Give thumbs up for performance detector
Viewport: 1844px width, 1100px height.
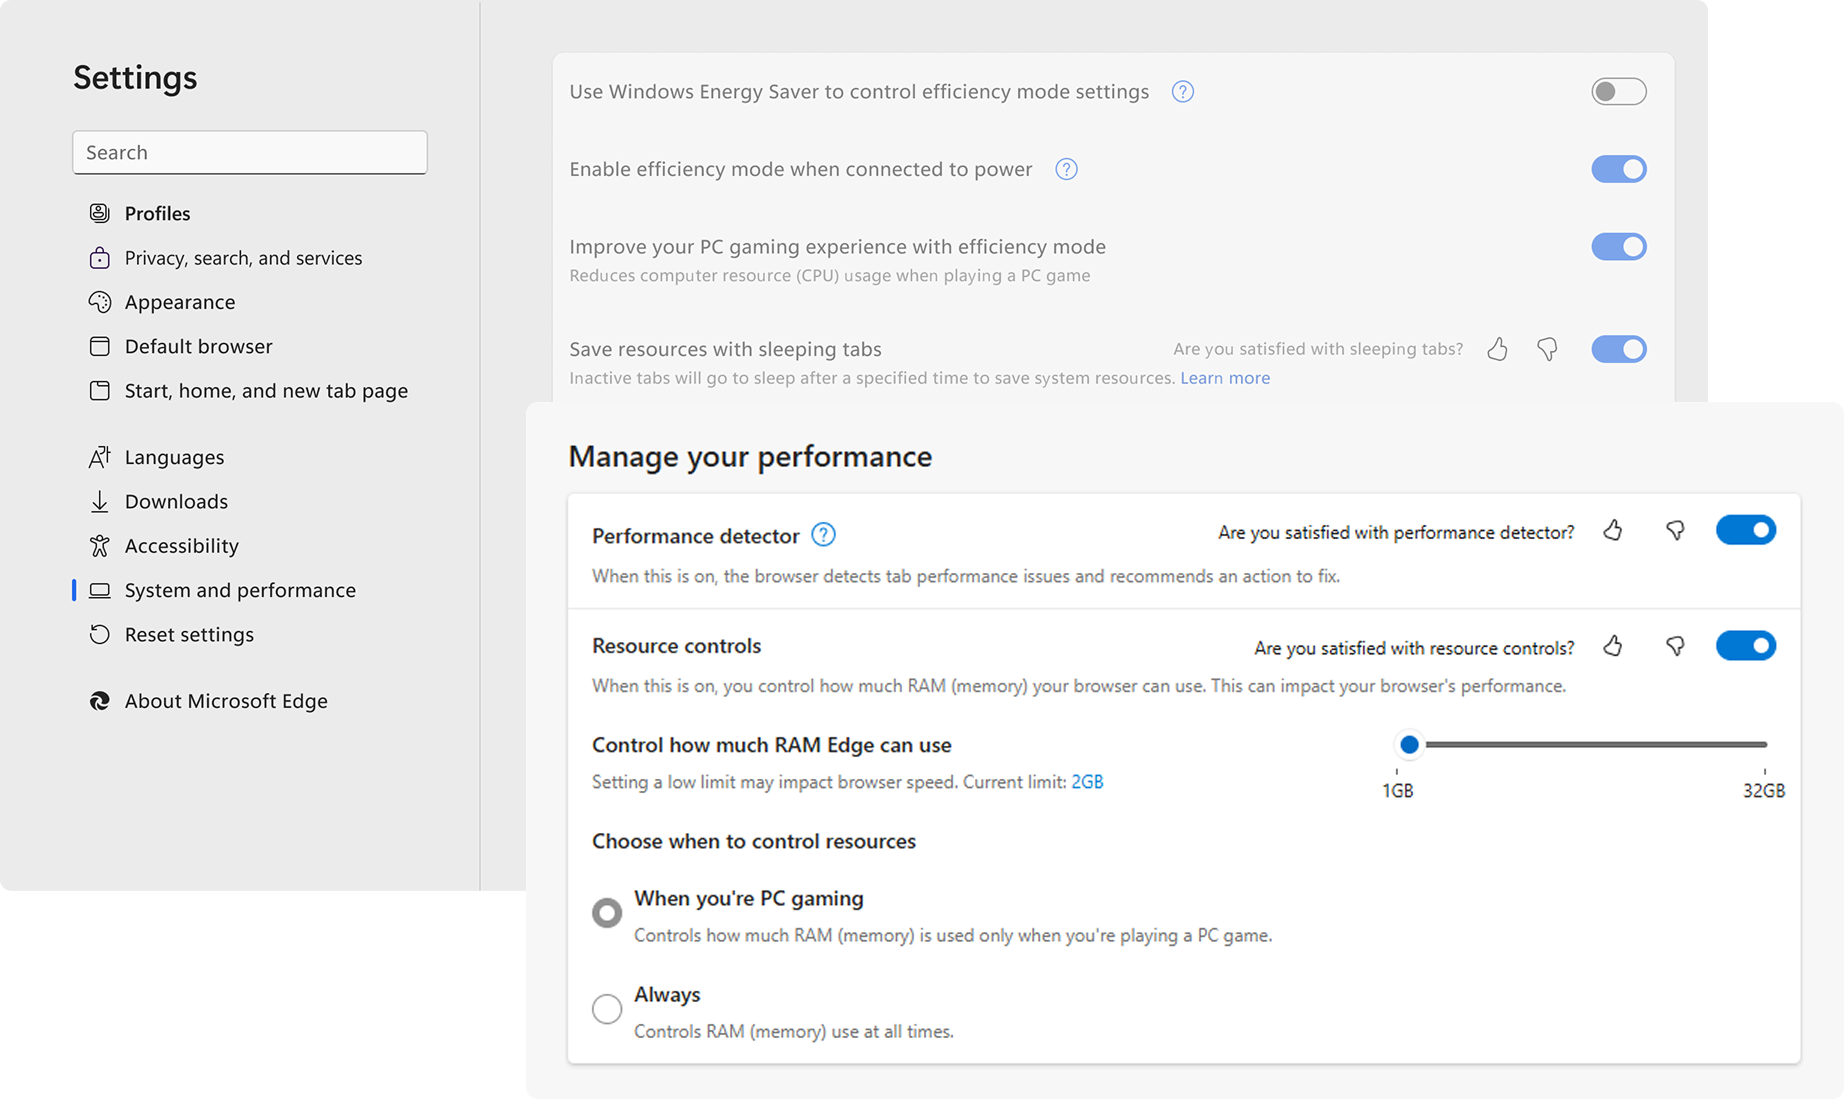tap(1613, 531)
